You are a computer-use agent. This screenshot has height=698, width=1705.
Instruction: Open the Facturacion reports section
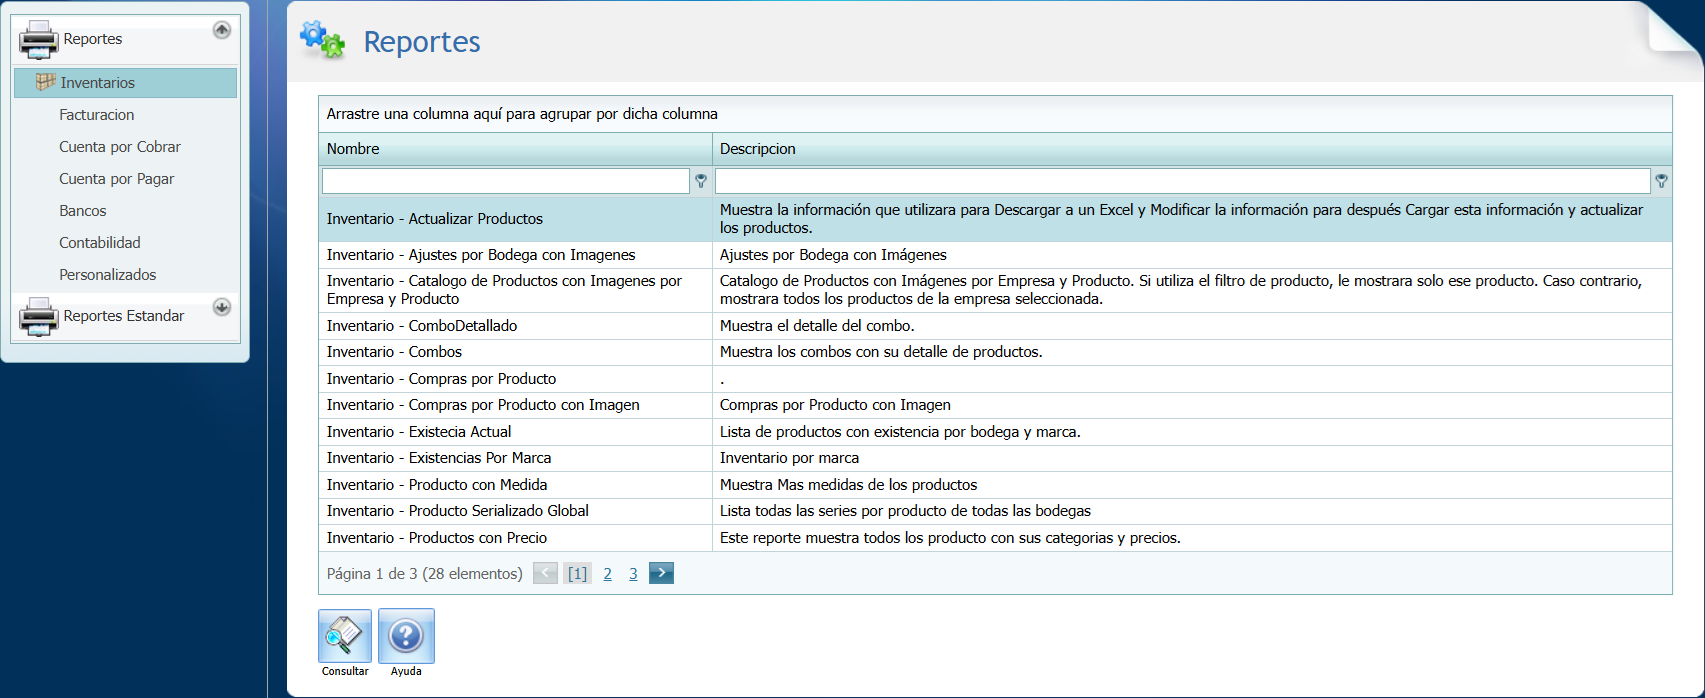96,115
